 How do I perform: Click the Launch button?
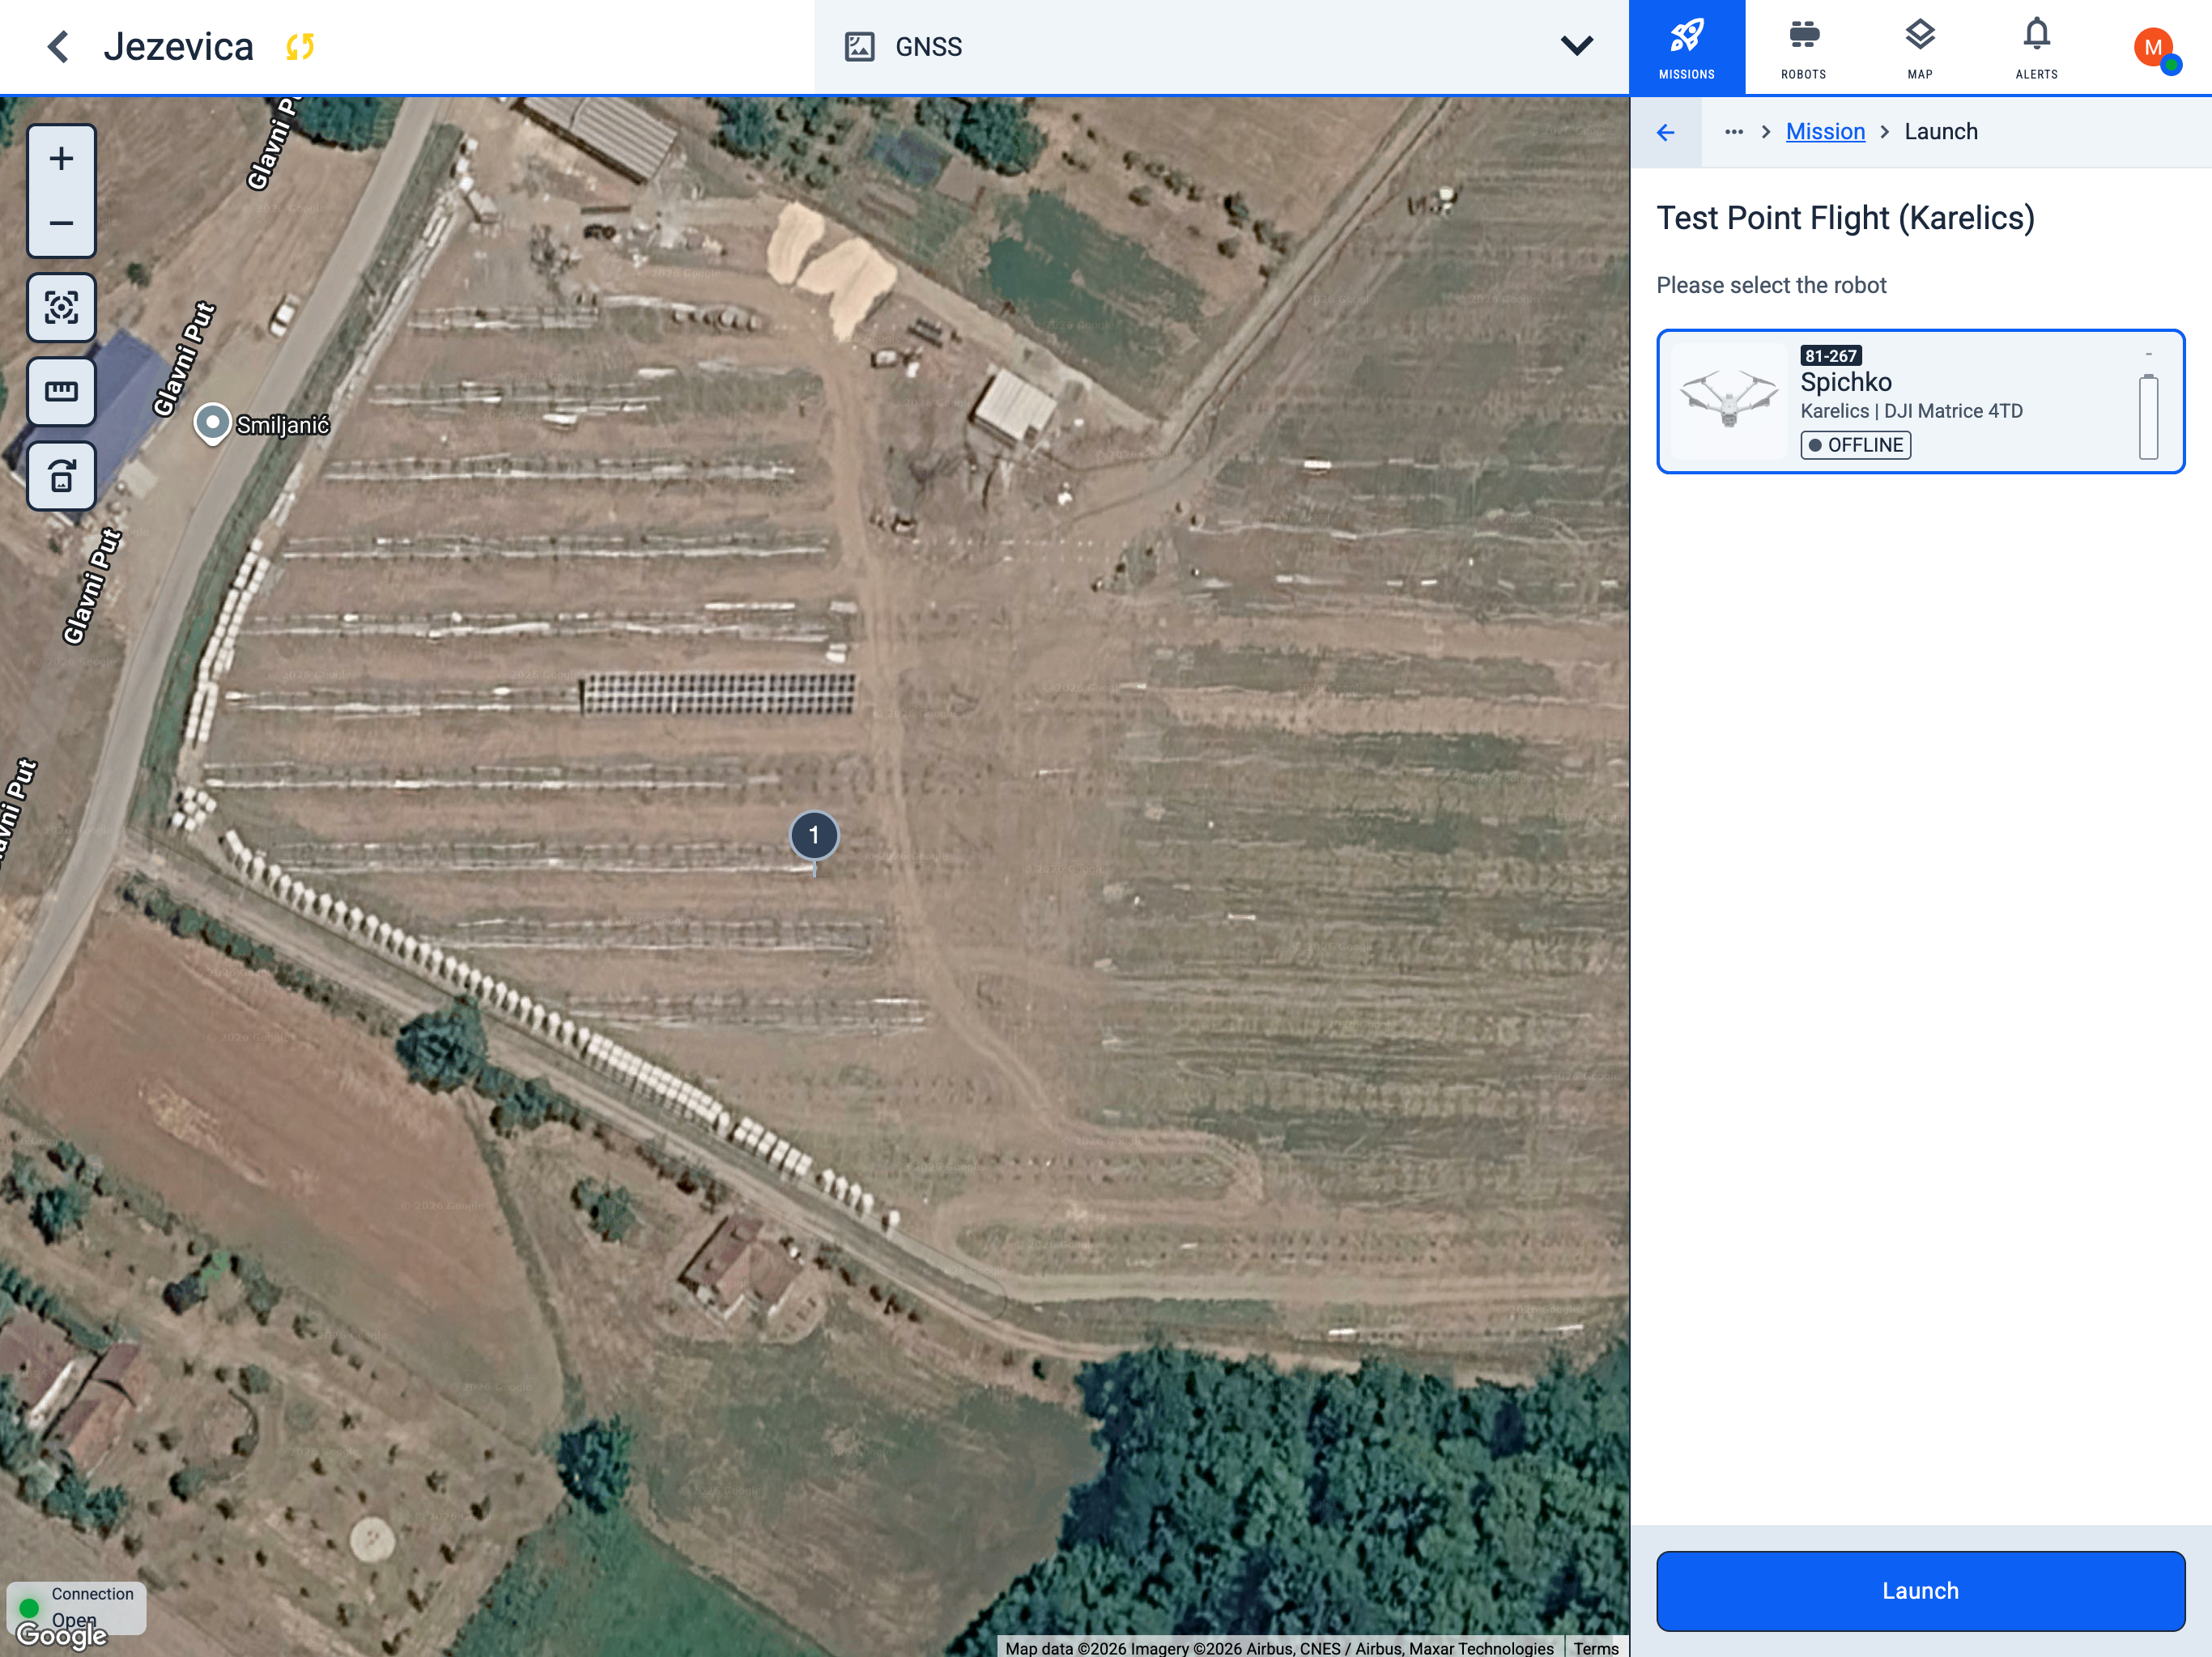coord(1920,1590)
